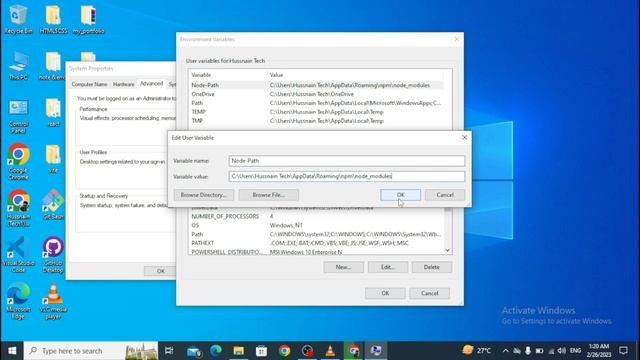Viewport: 640px width, 360px height.
Task: Select Path row in system variables
Action: (316, 234)
